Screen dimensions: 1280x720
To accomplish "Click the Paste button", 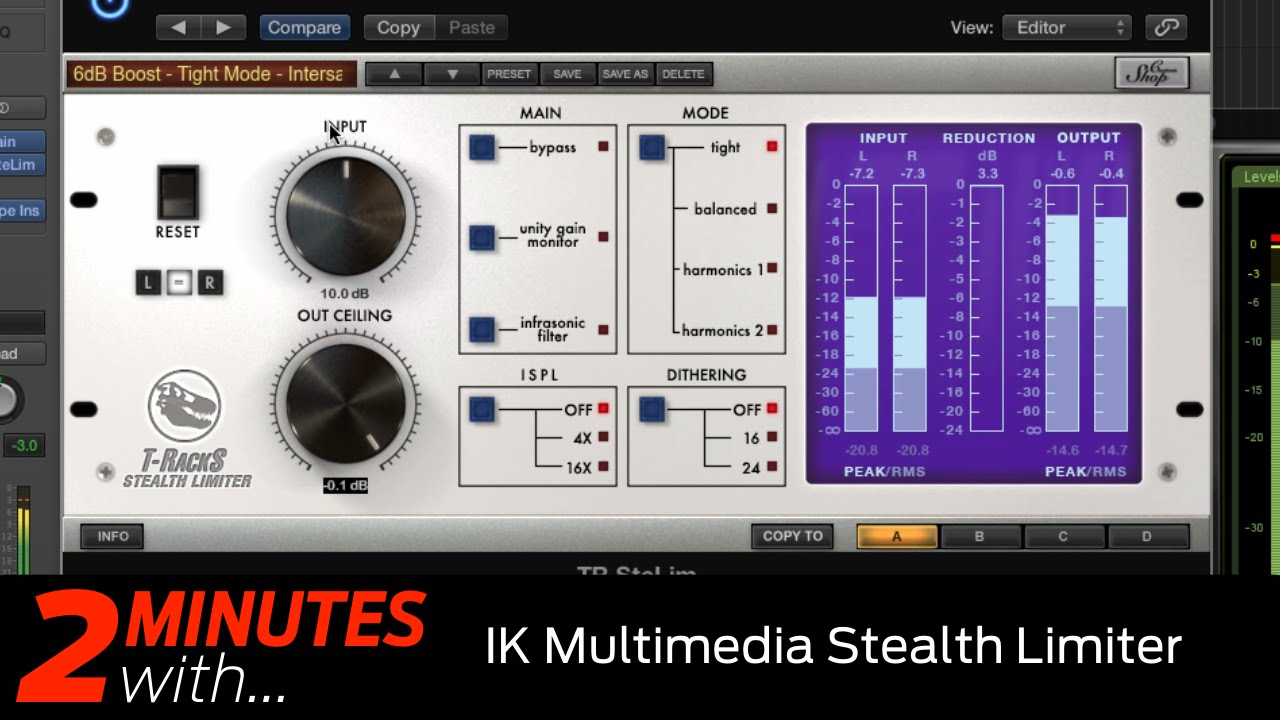I will (471, 28).
